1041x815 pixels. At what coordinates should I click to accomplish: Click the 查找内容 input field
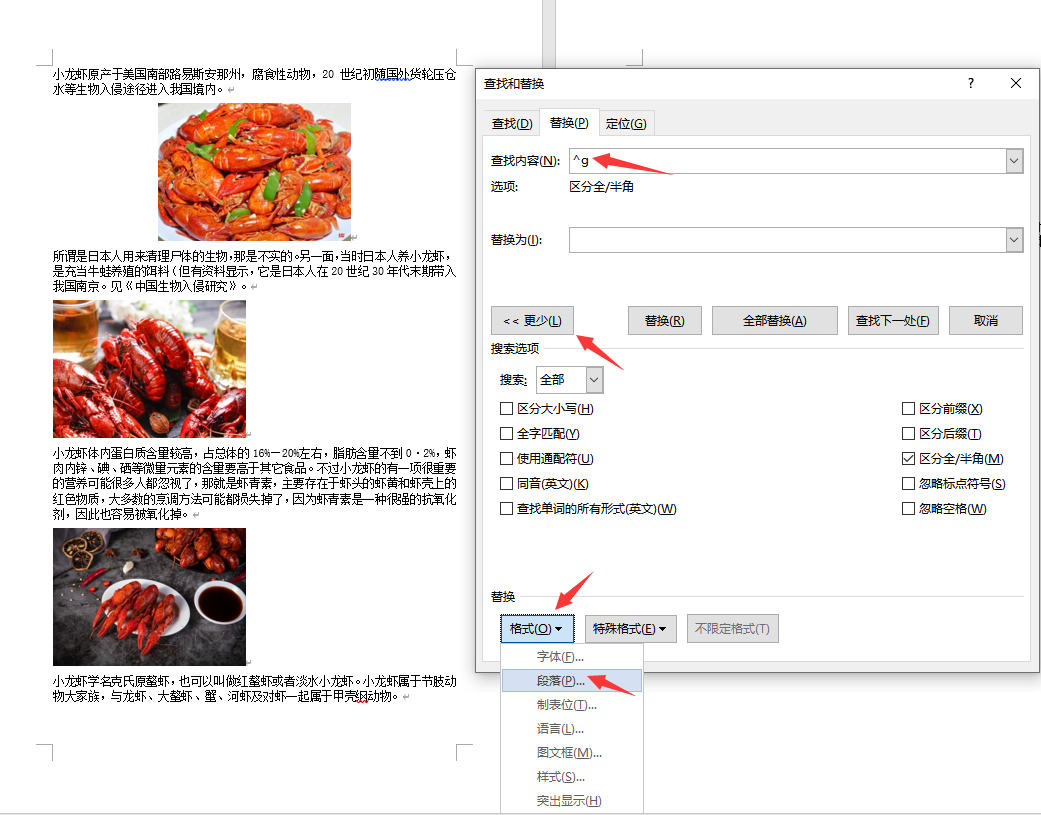pyautogui.click(x=787, y=161)
